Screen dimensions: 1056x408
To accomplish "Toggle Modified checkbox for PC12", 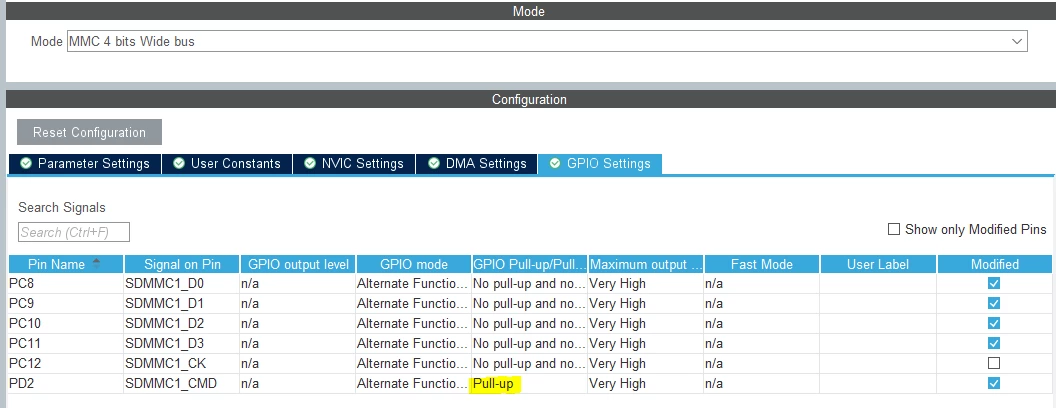I will click(993, 363).
